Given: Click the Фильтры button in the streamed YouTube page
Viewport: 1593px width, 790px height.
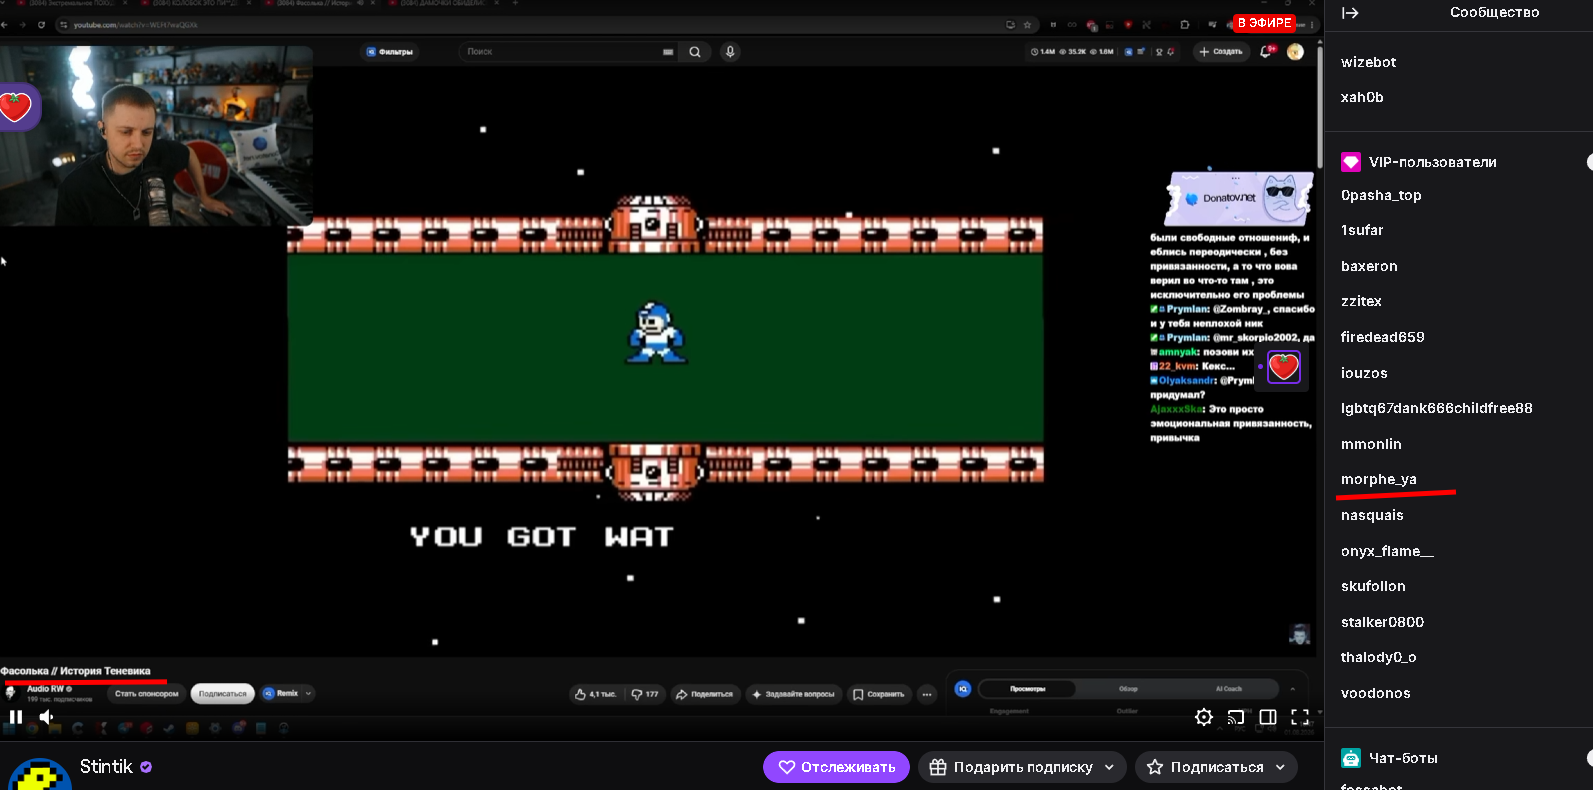Looking at the screenshot, I should [389, 52].
